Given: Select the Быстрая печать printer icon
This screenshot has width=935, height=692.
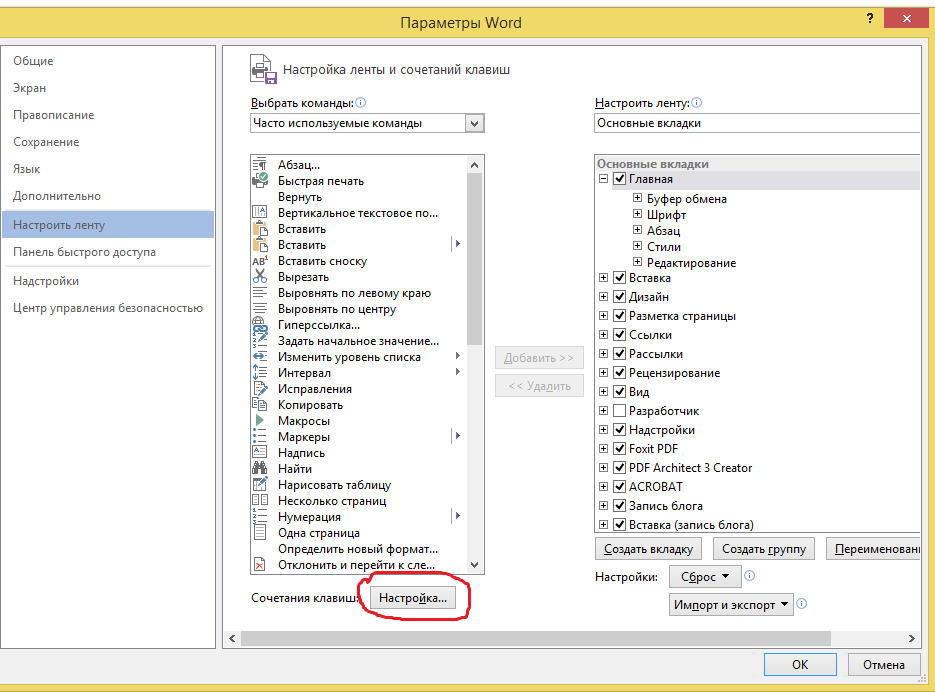Looking at the screenshot, I should point(260,181).
